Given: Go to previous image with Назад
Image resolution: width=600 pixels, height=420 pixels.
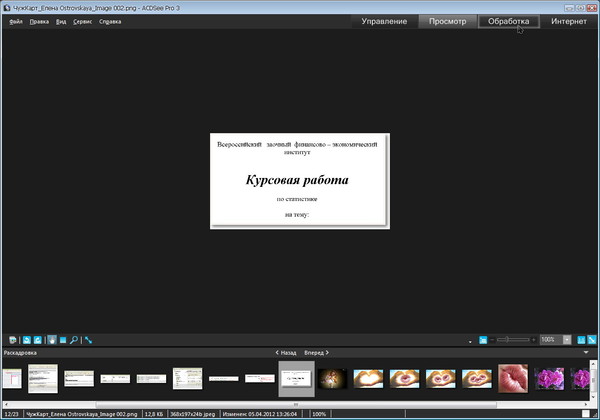Looking at the screenshot, I should [x=286, y=353].
